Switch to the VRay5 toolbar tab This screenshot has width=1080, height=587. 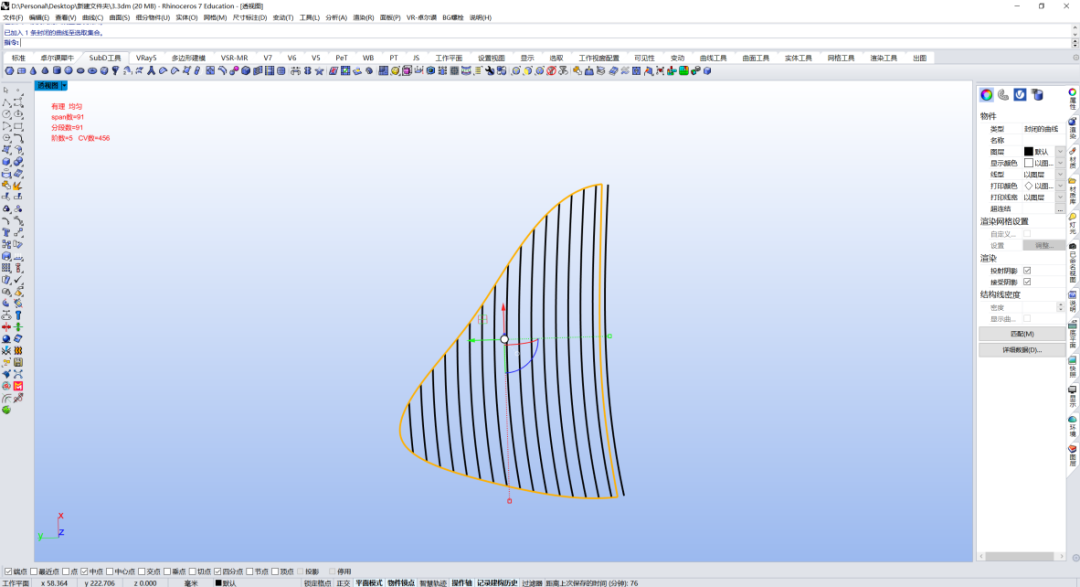pyautogui.click(x=146, y=58)
